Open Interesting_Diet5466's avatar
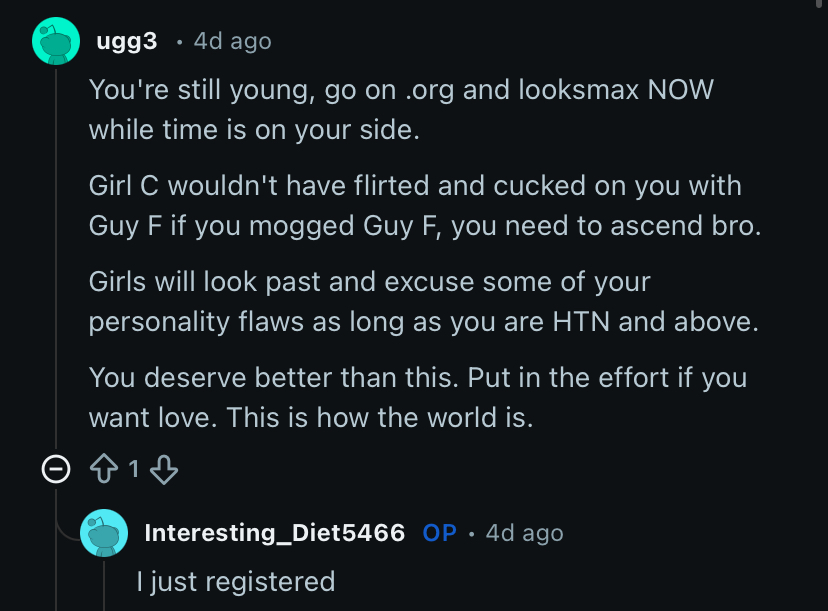Image resolution: width=828 pixels, height=611 pixels. pyautogui.click(x=104, y=533)
